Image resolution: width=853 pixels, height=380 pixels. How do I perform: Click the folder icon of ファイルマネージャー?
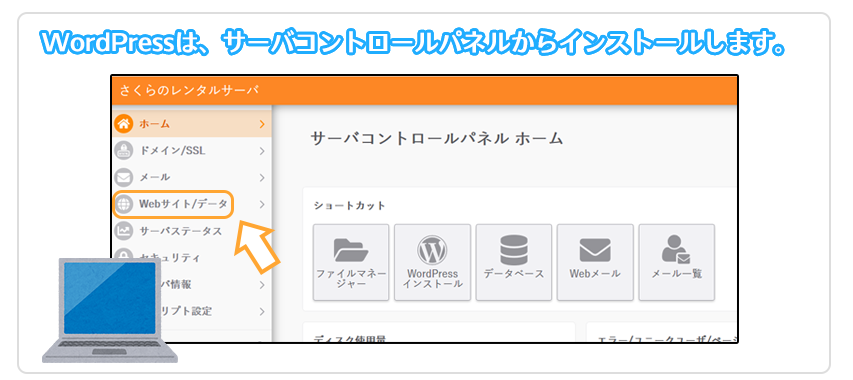tap(351, 250)
